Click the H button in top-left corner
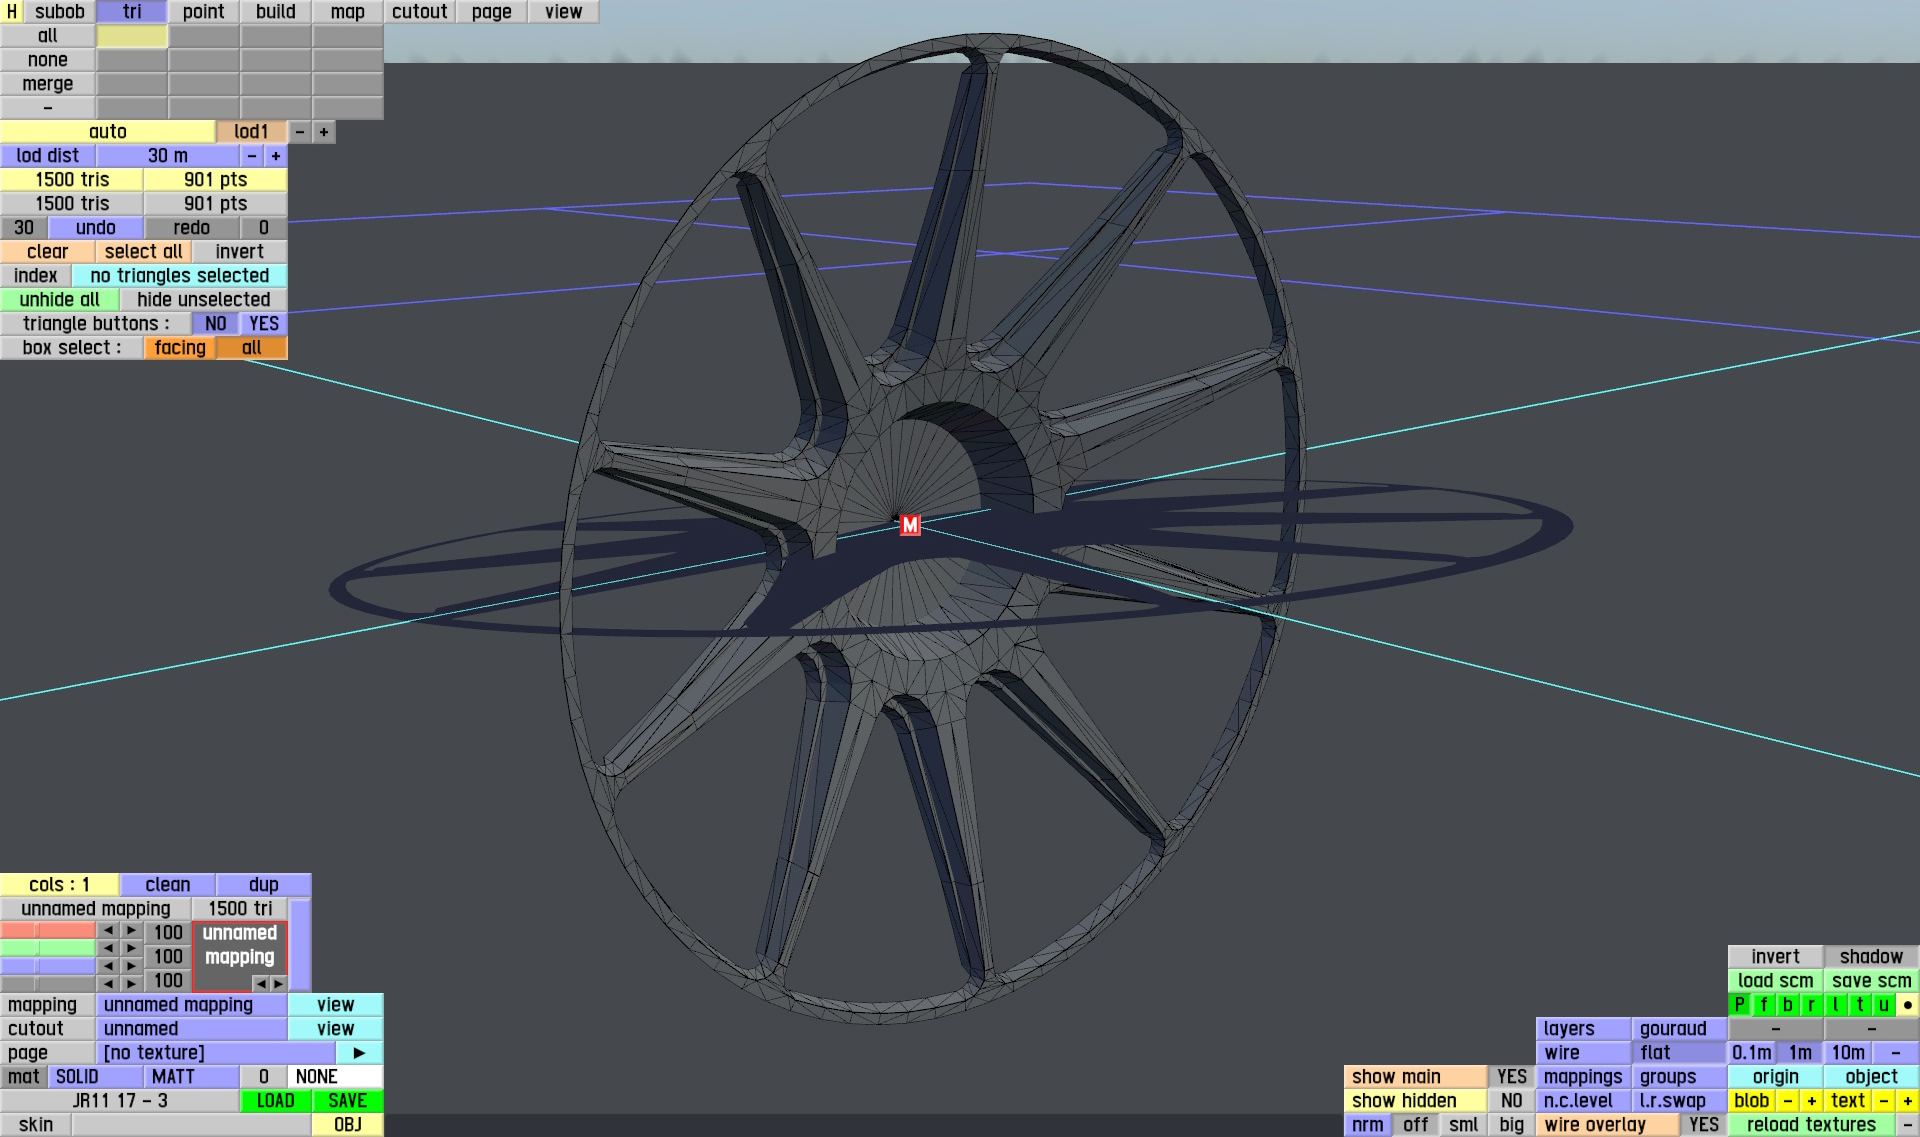The width and height of the screenshot is (1920, 1137). point(11,12)
